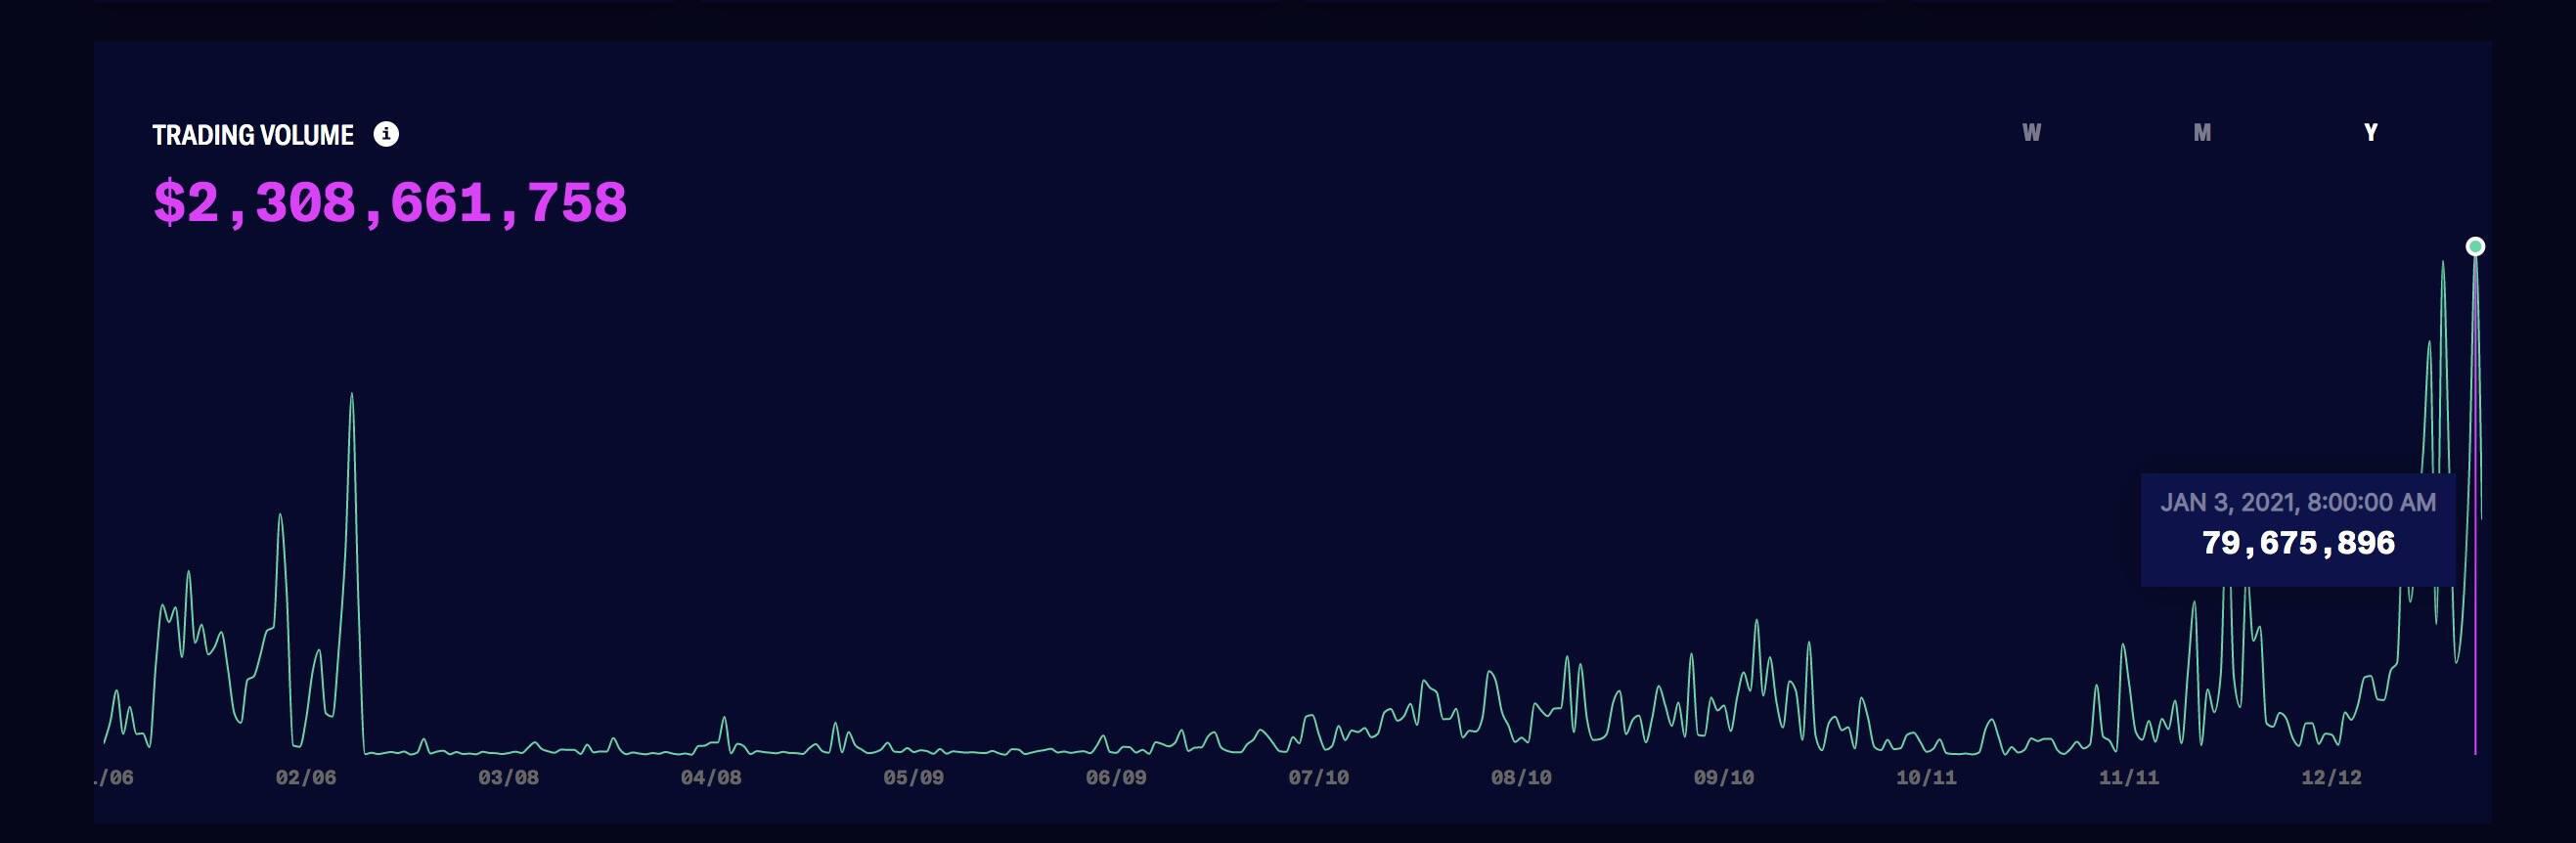This screenshot has width=2576, height=843.
Task: Click the 04/08 axis date label
Action: tap(711, 777)
